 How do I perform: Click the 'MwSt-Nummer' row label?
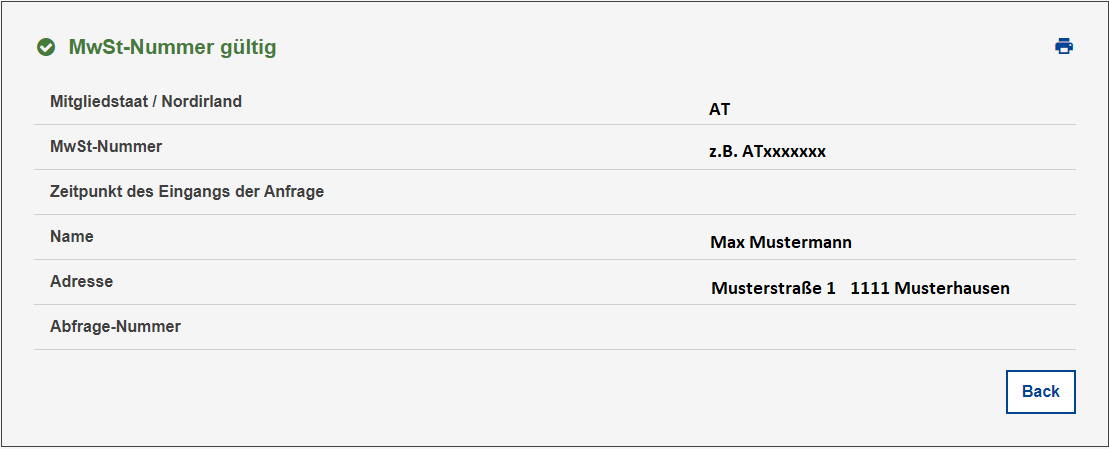106,147
